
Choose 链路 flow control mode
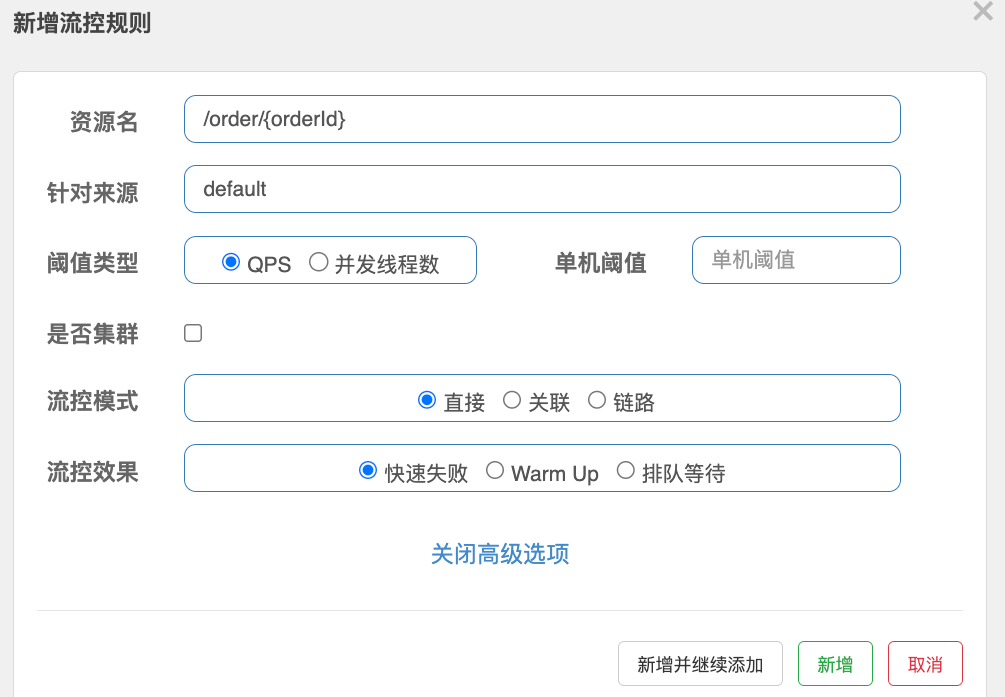(597, 400)
